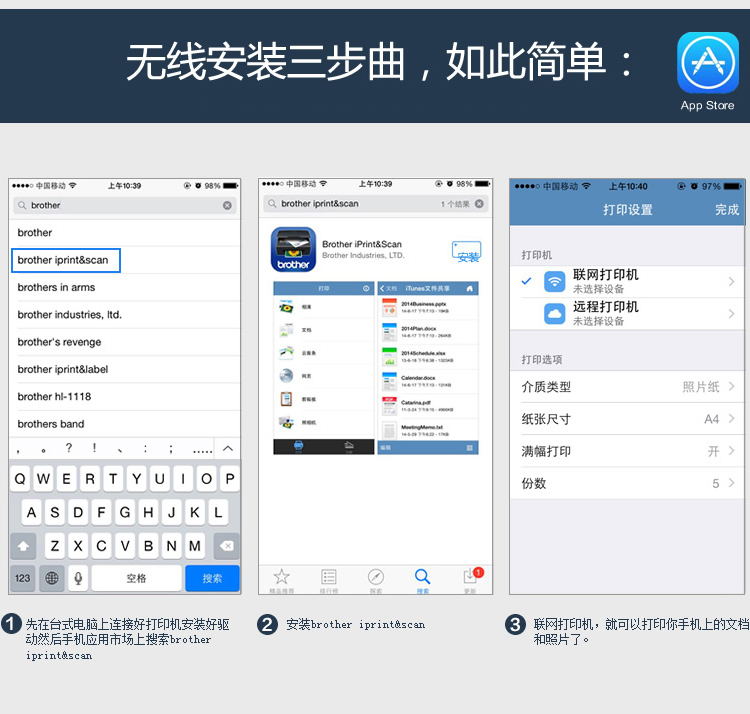Select 'brother iprint&label' suggestion
Viewport: 750px width, 714px height.
(124, 369)
